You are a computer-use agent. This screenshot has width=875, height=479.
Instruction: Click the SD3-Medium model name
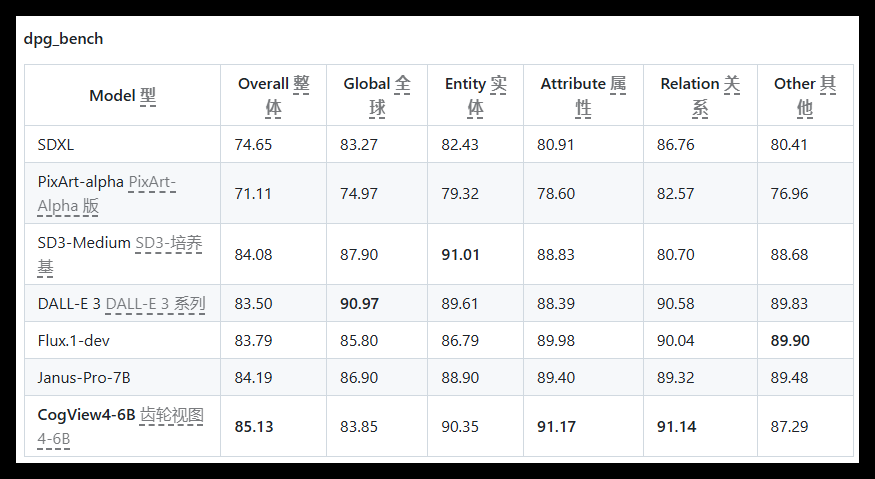click(x=84, y=243)
